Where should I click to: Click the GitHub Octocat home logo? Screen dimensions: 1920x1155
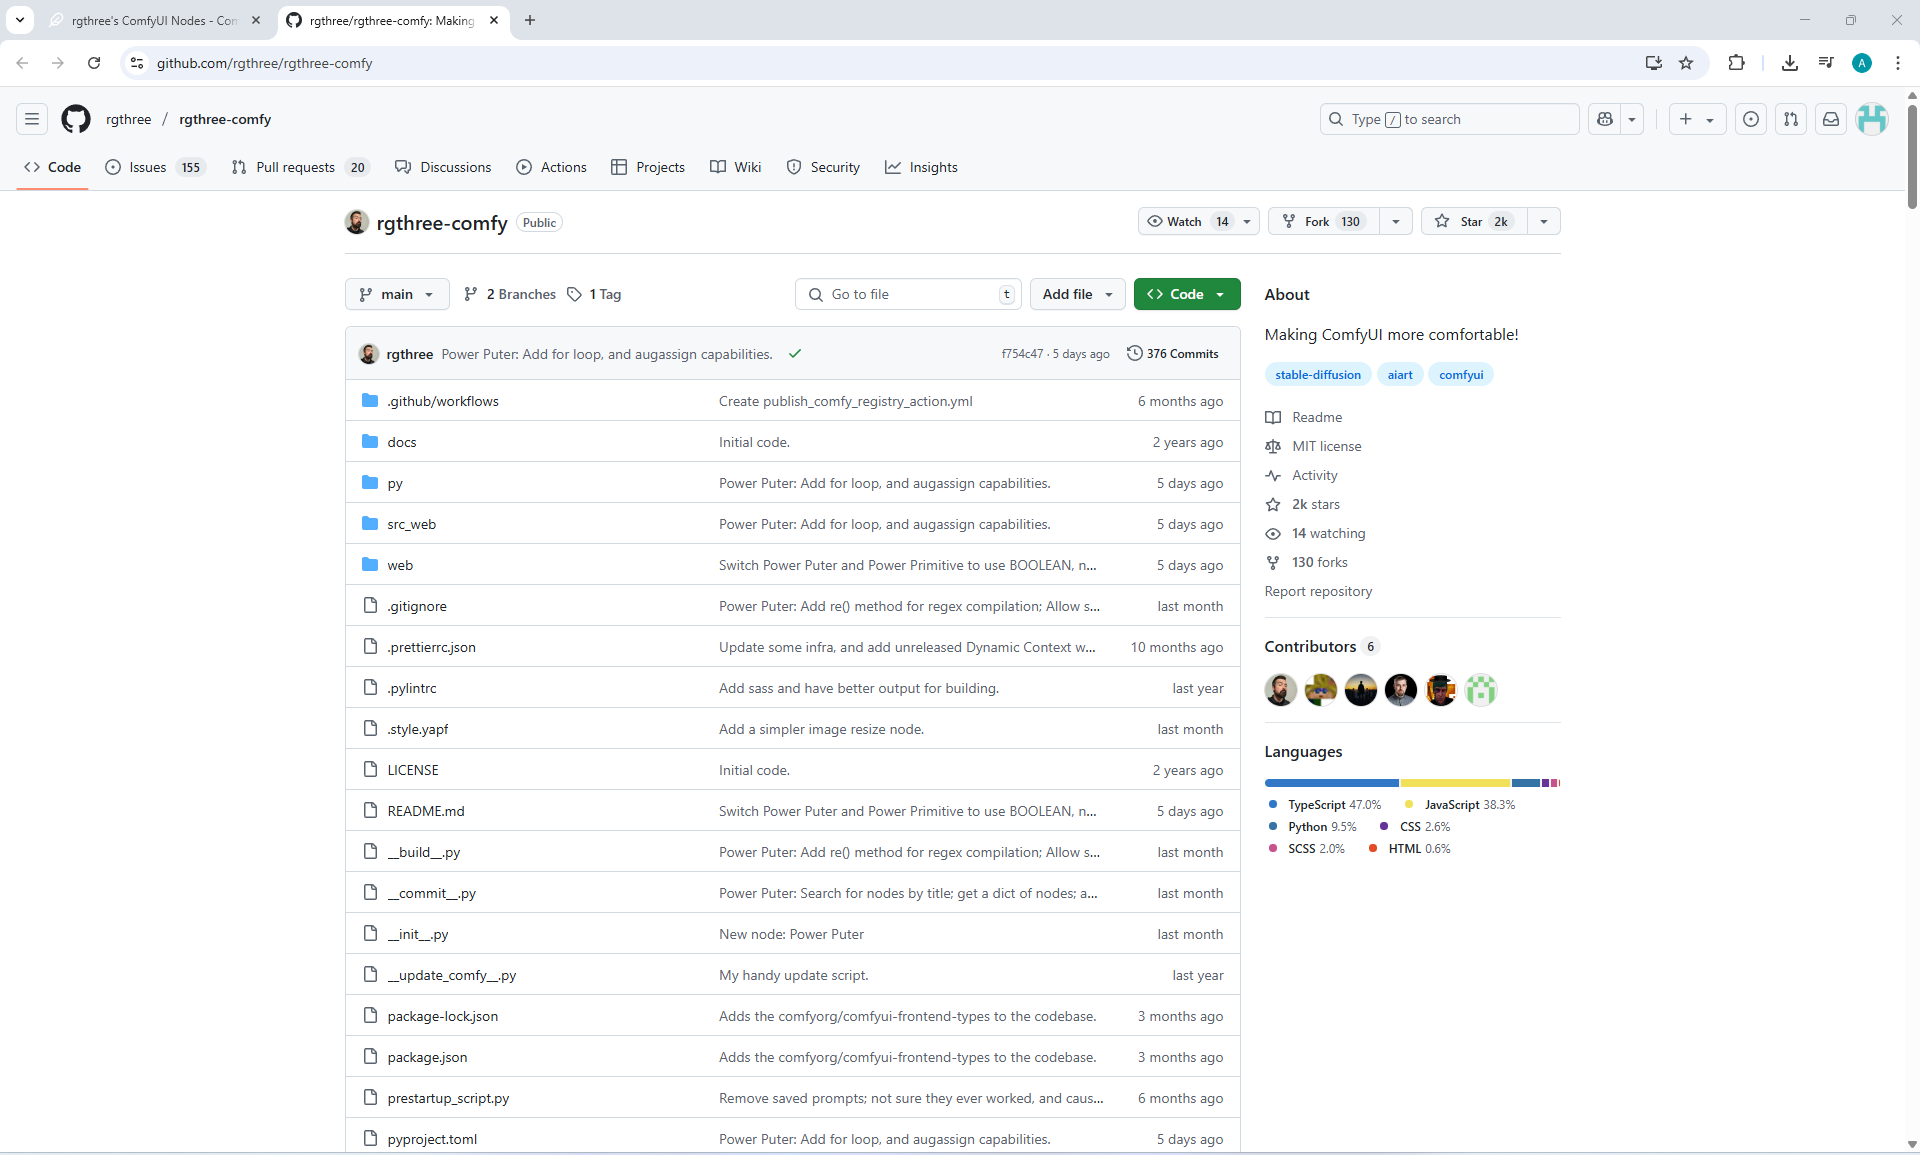pyautogui.click(x=76, y=119)
